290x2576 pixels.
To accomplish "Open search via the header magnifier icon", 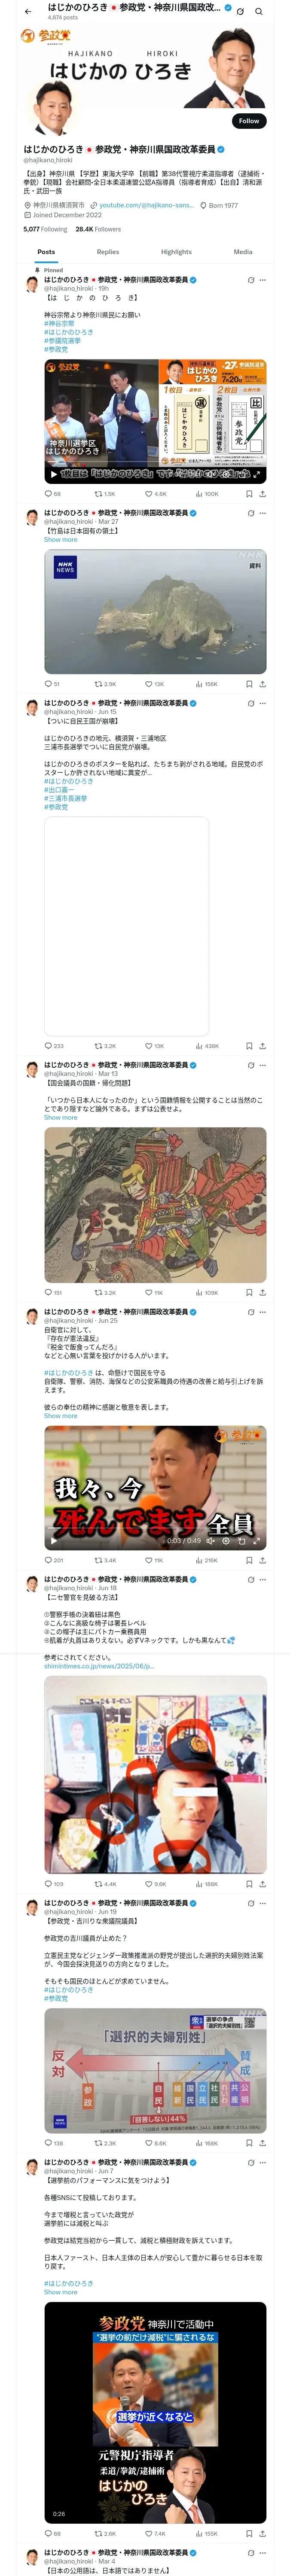I will click(x=258, y=12).
